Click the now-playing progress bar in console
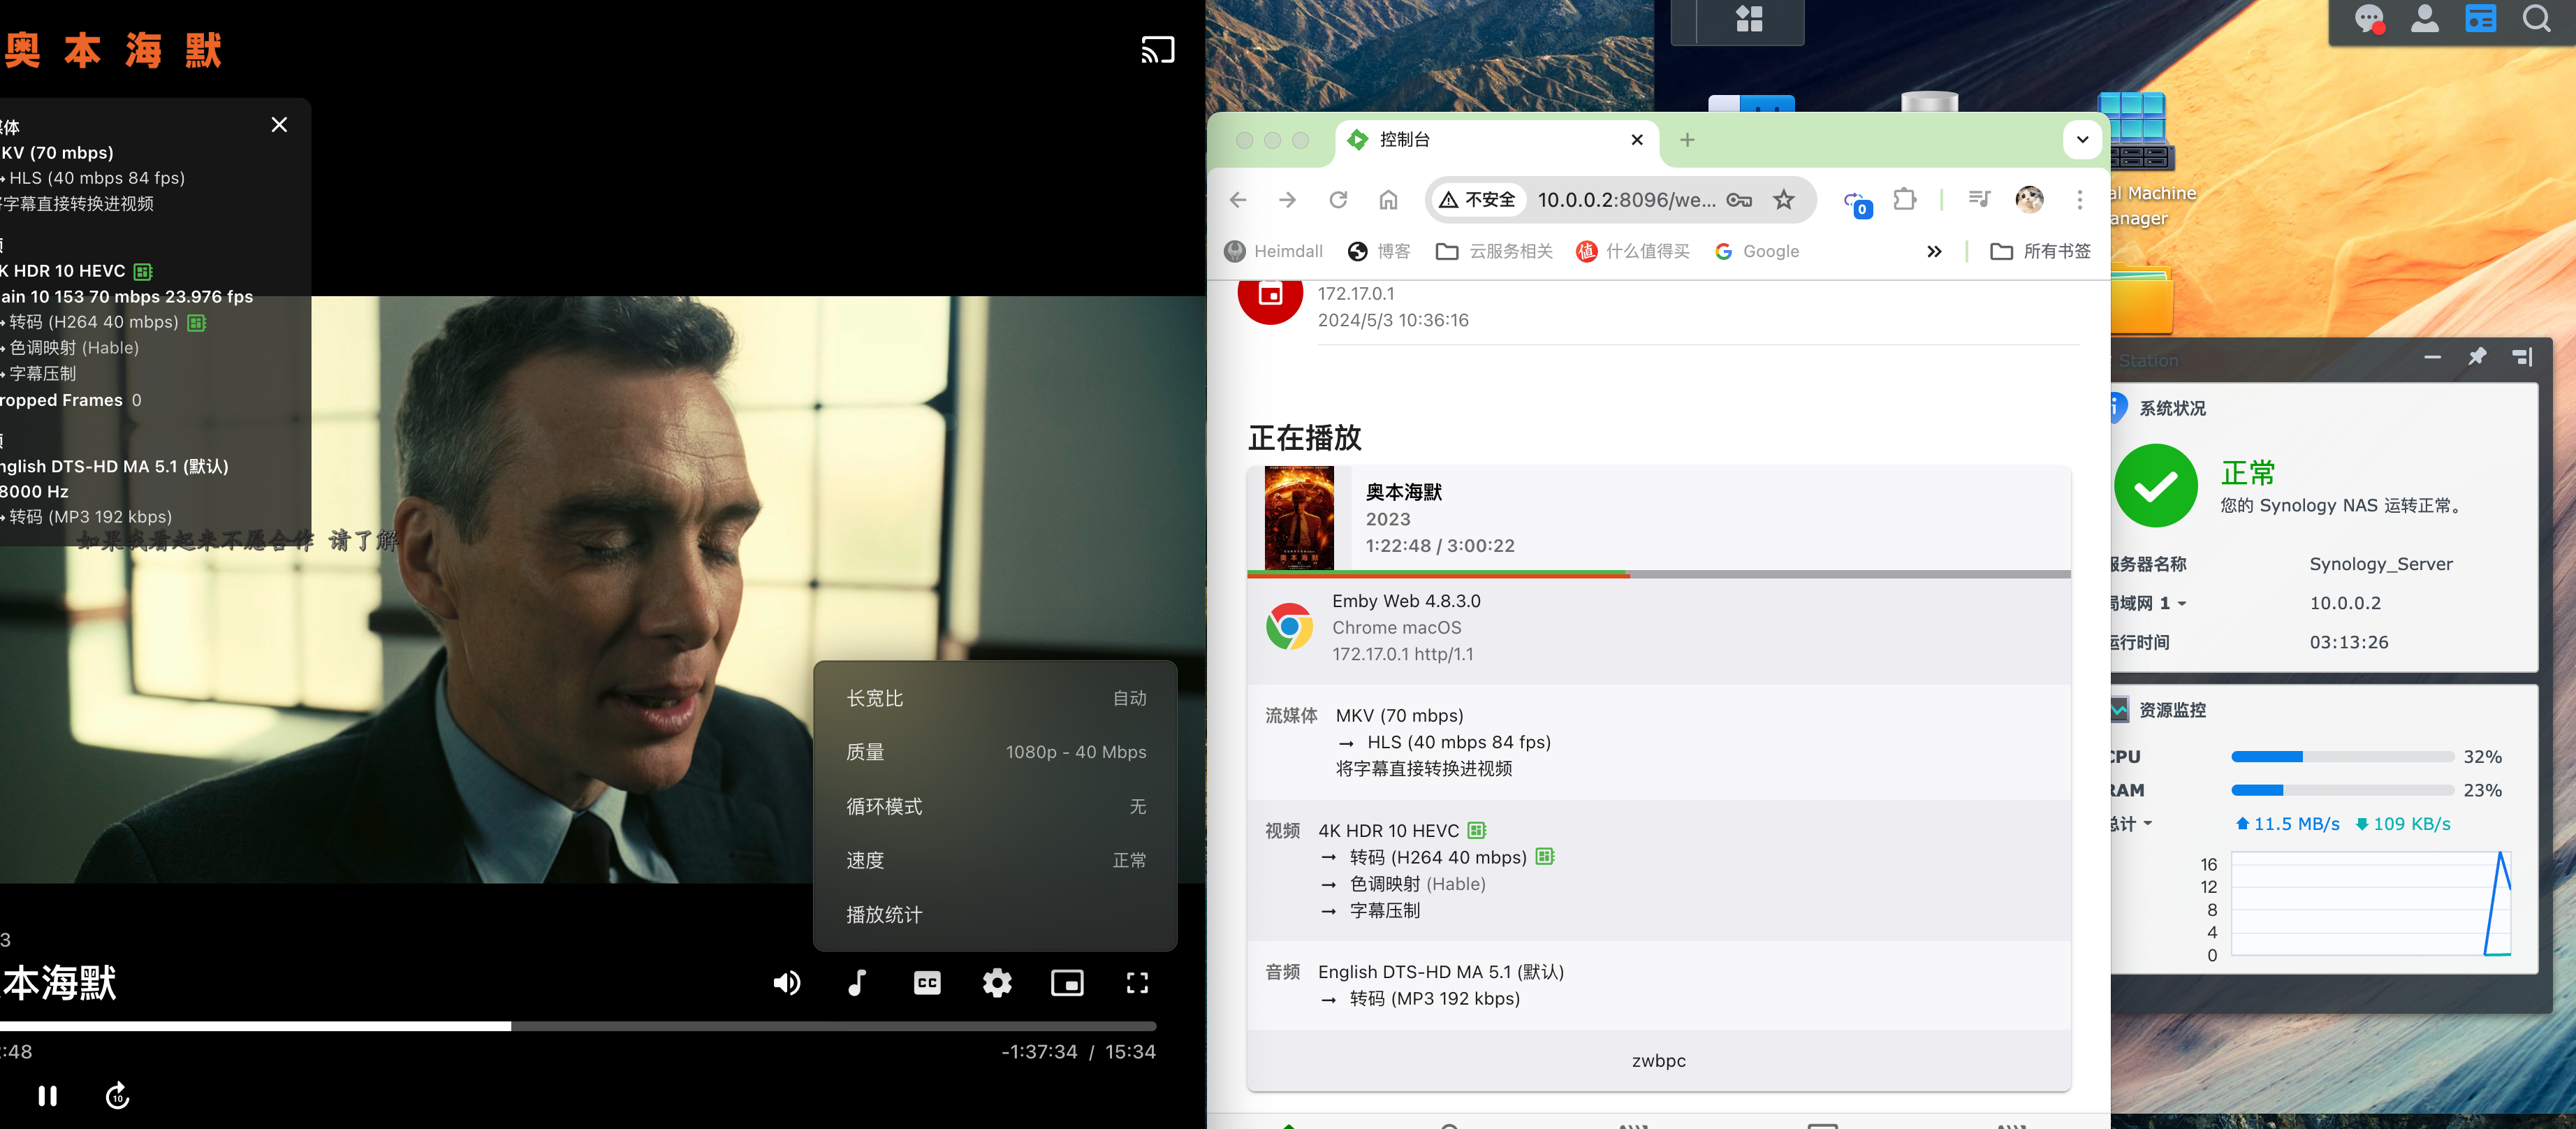 coord(1659,574)
